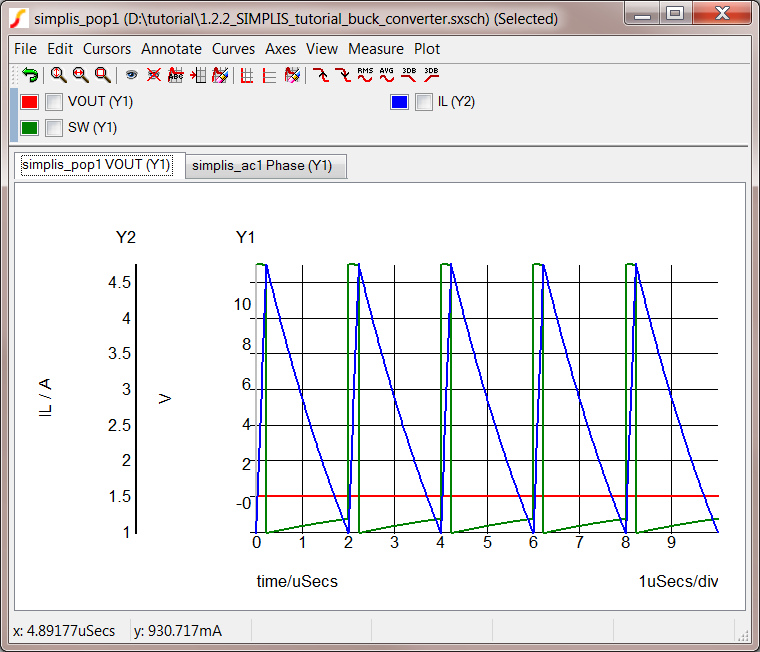Click the V axis unit label

(x=165, y=399)
